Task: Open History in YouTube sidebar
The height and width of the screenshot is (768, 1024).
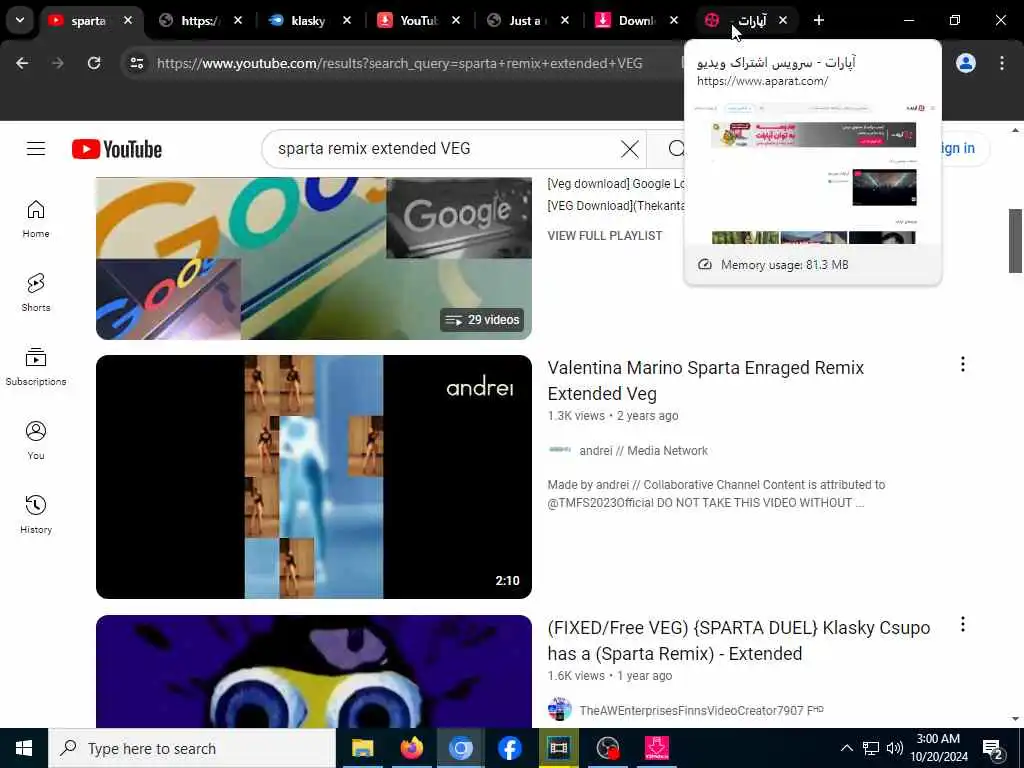Action: [x=36, y=515]
